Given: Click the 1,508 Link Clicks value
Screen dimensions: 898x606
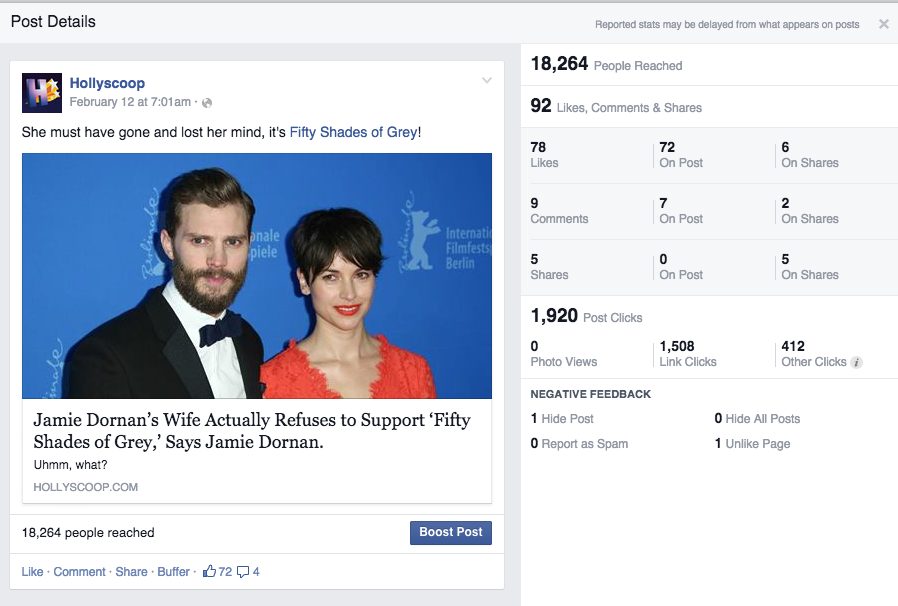Looking at the screenshot, I should click(x=688, y=354).
